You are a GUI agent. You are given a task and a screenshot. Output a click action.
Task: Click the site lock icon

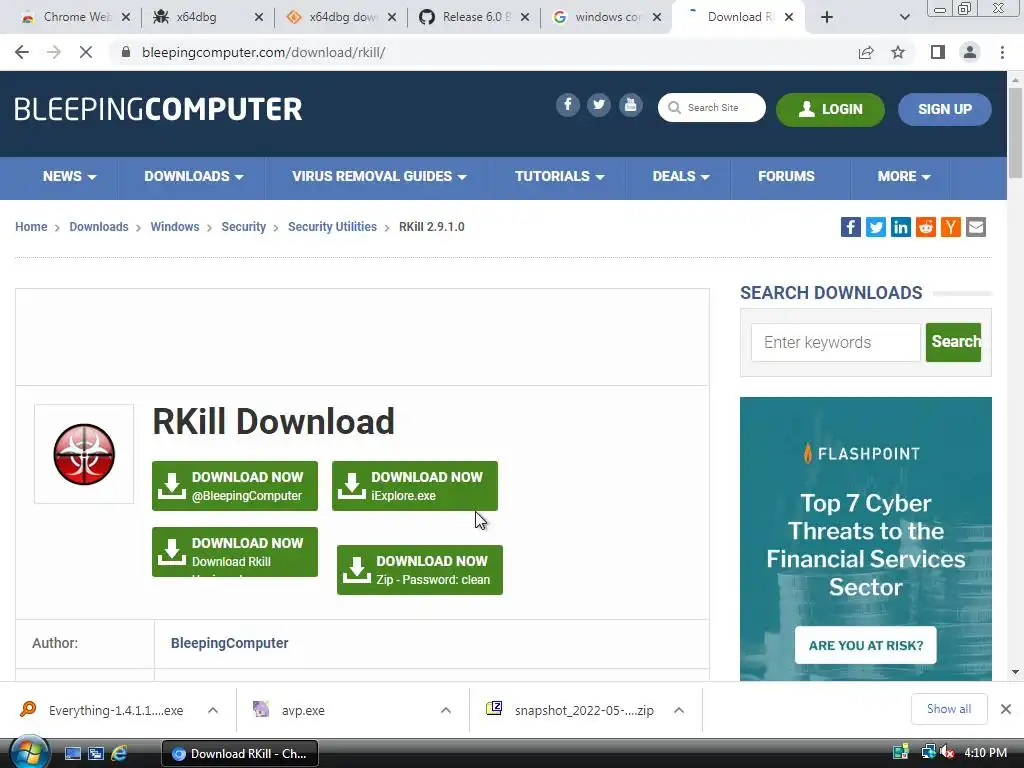[125, 52]
